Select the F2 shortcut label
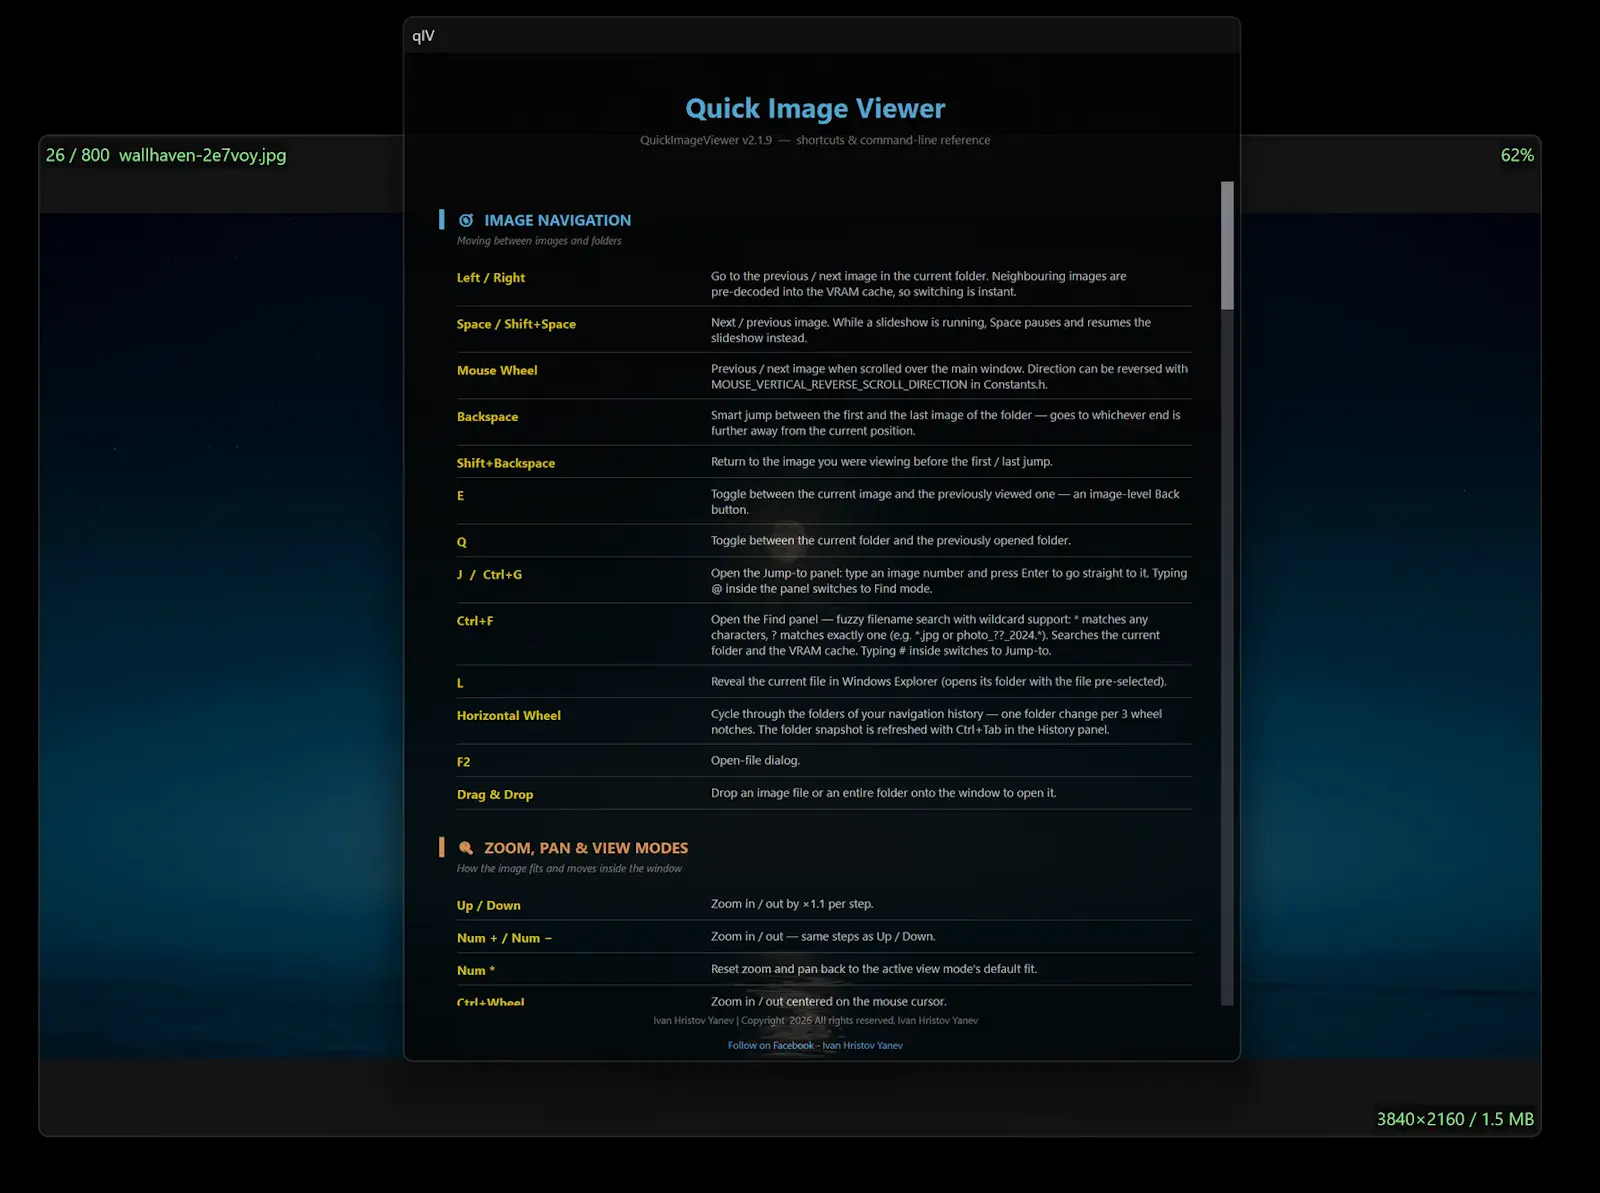 tap(463, 762)
